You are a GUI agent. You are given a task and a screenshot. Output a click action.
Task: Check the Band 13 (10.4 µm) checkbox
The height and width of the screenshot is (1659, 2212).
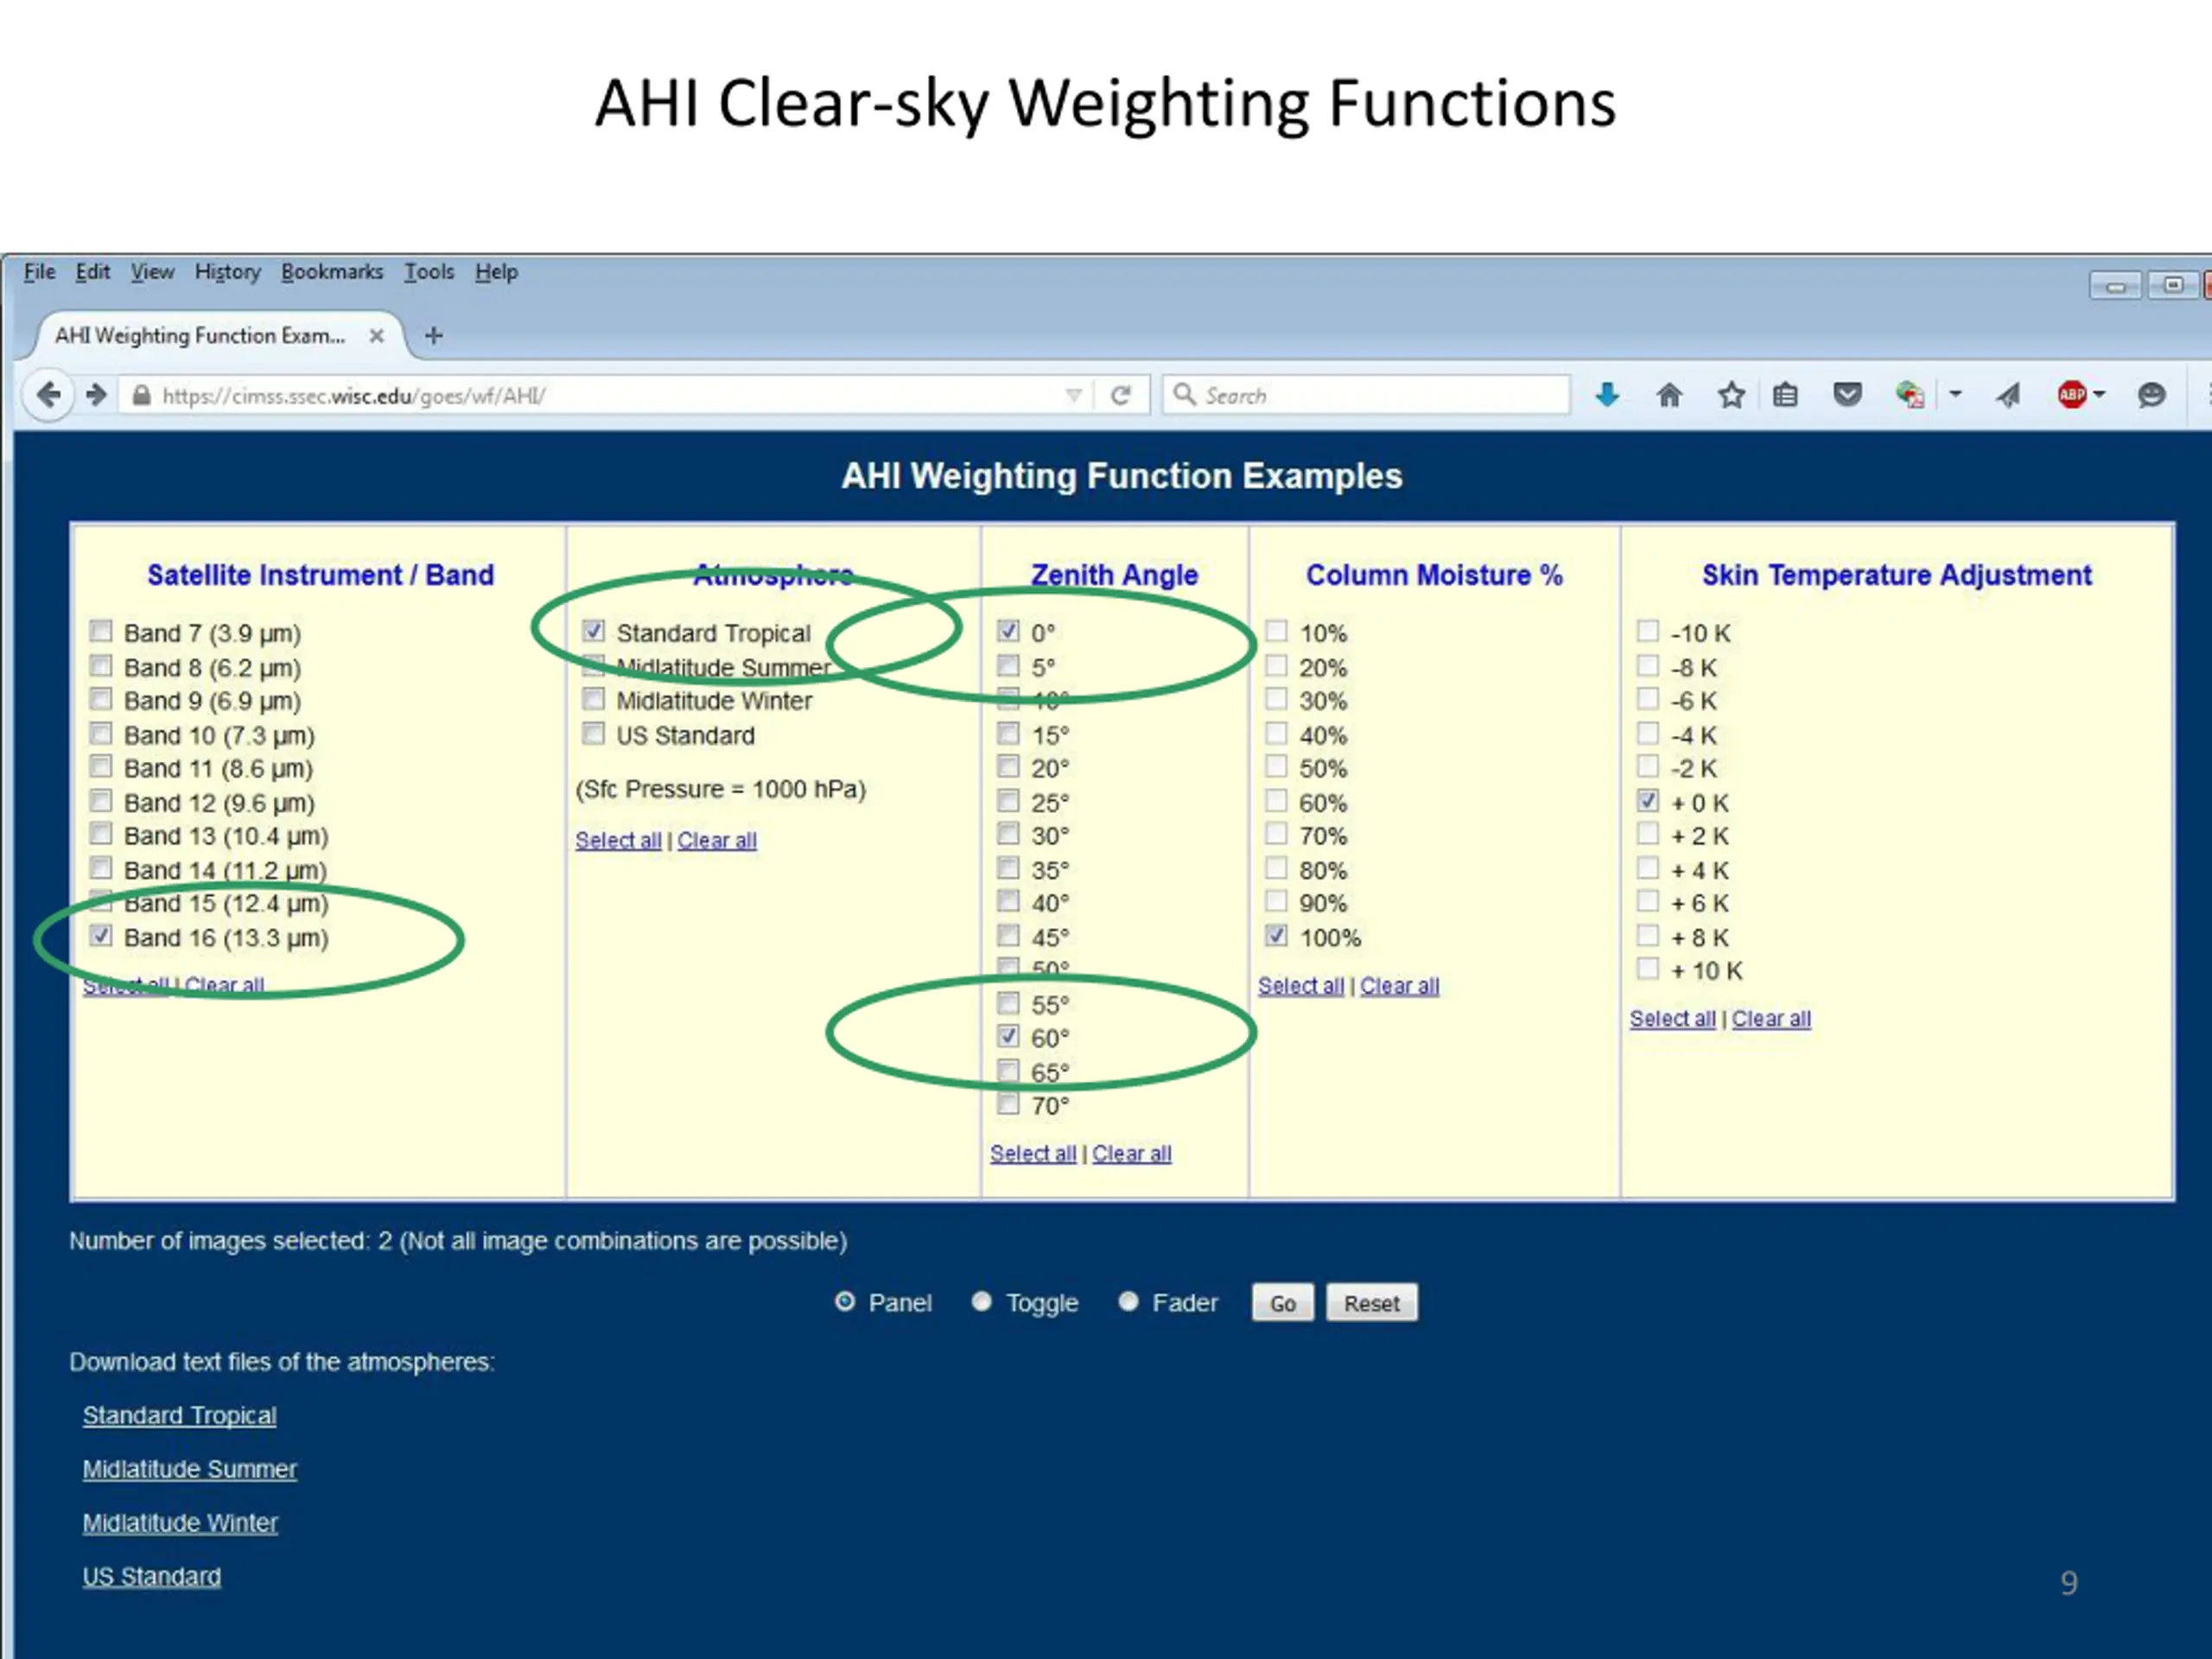(100, 834)
